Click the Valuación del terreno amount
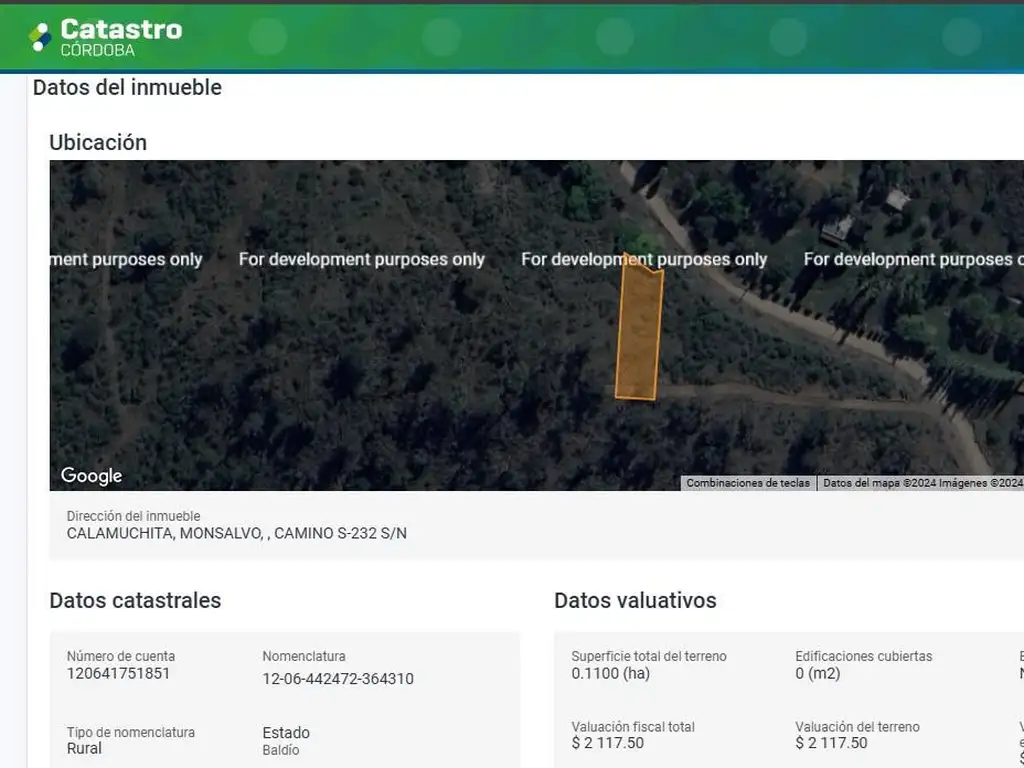The image size is (1024, 768). coord(831,743)
